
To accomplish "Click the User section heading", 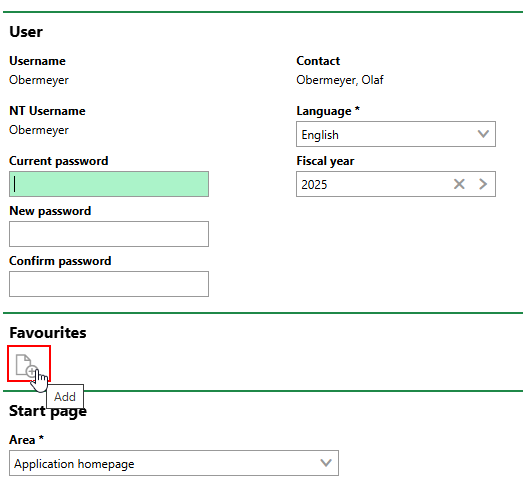I will (x=26, y=32).
